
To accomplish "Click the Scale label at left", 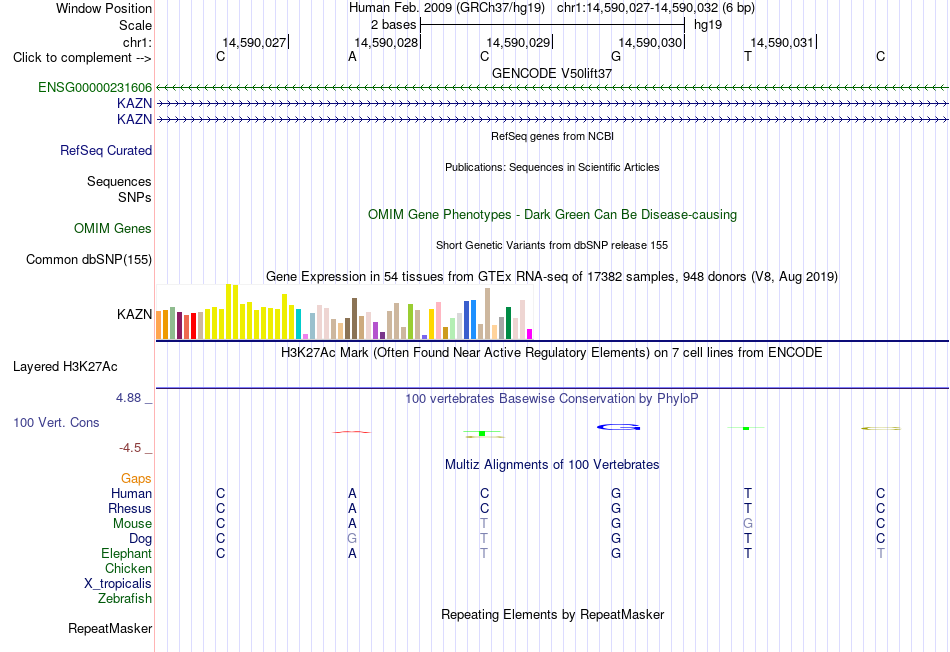I will [x=135, y=25].
